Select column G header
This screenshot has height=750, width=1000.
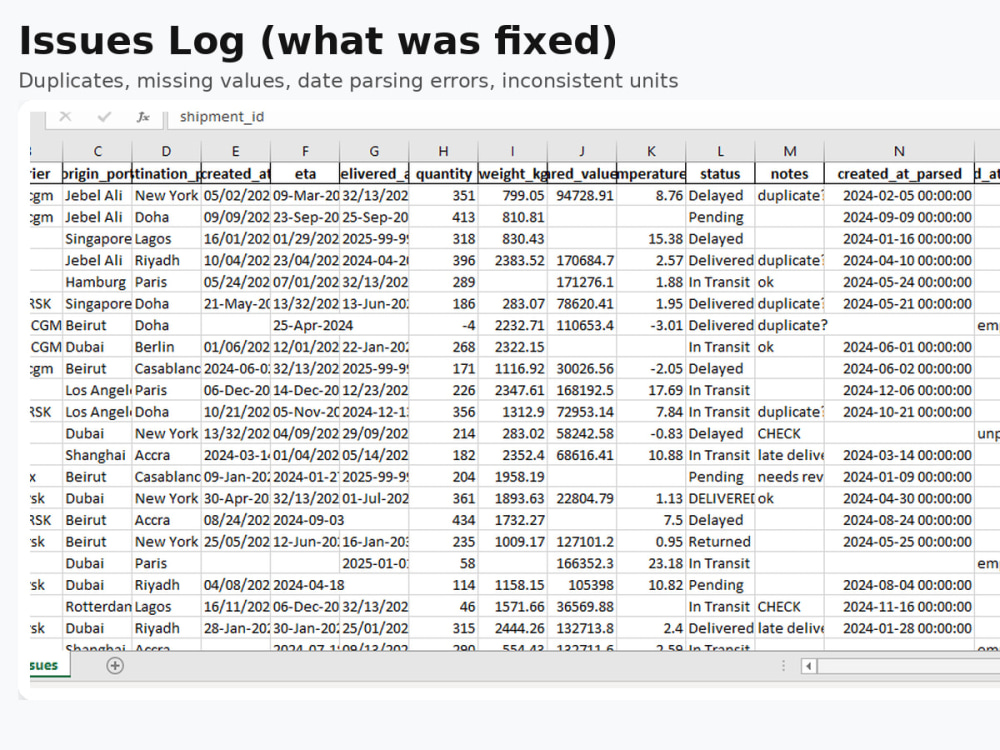374,151
